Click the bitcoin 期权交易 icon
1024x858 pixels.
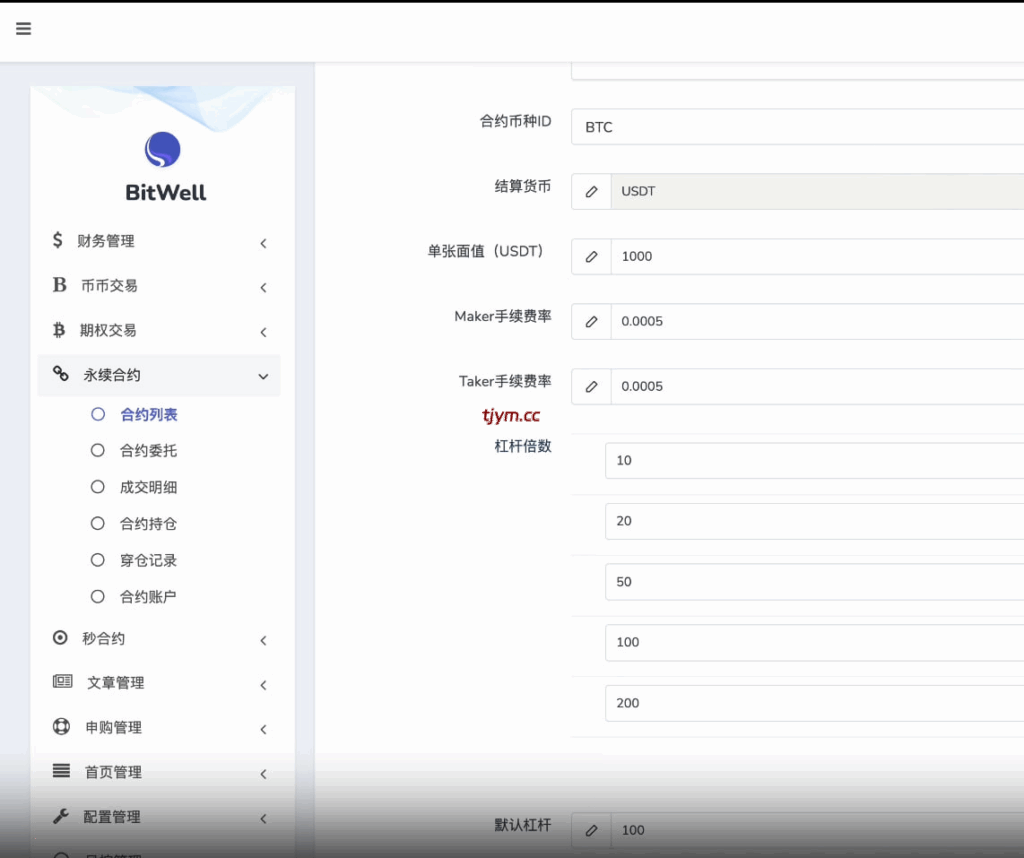tap(59, 330)
